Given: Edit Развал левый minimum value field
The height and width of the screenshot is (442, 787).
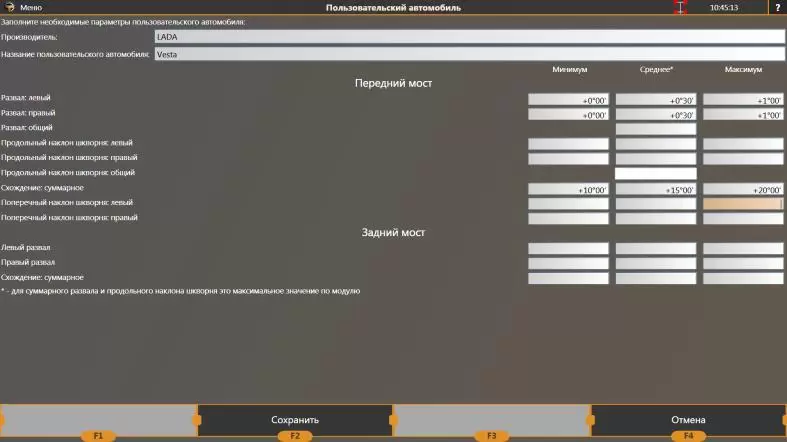Looking at the screenshot, I should click(x=568, y=100).
